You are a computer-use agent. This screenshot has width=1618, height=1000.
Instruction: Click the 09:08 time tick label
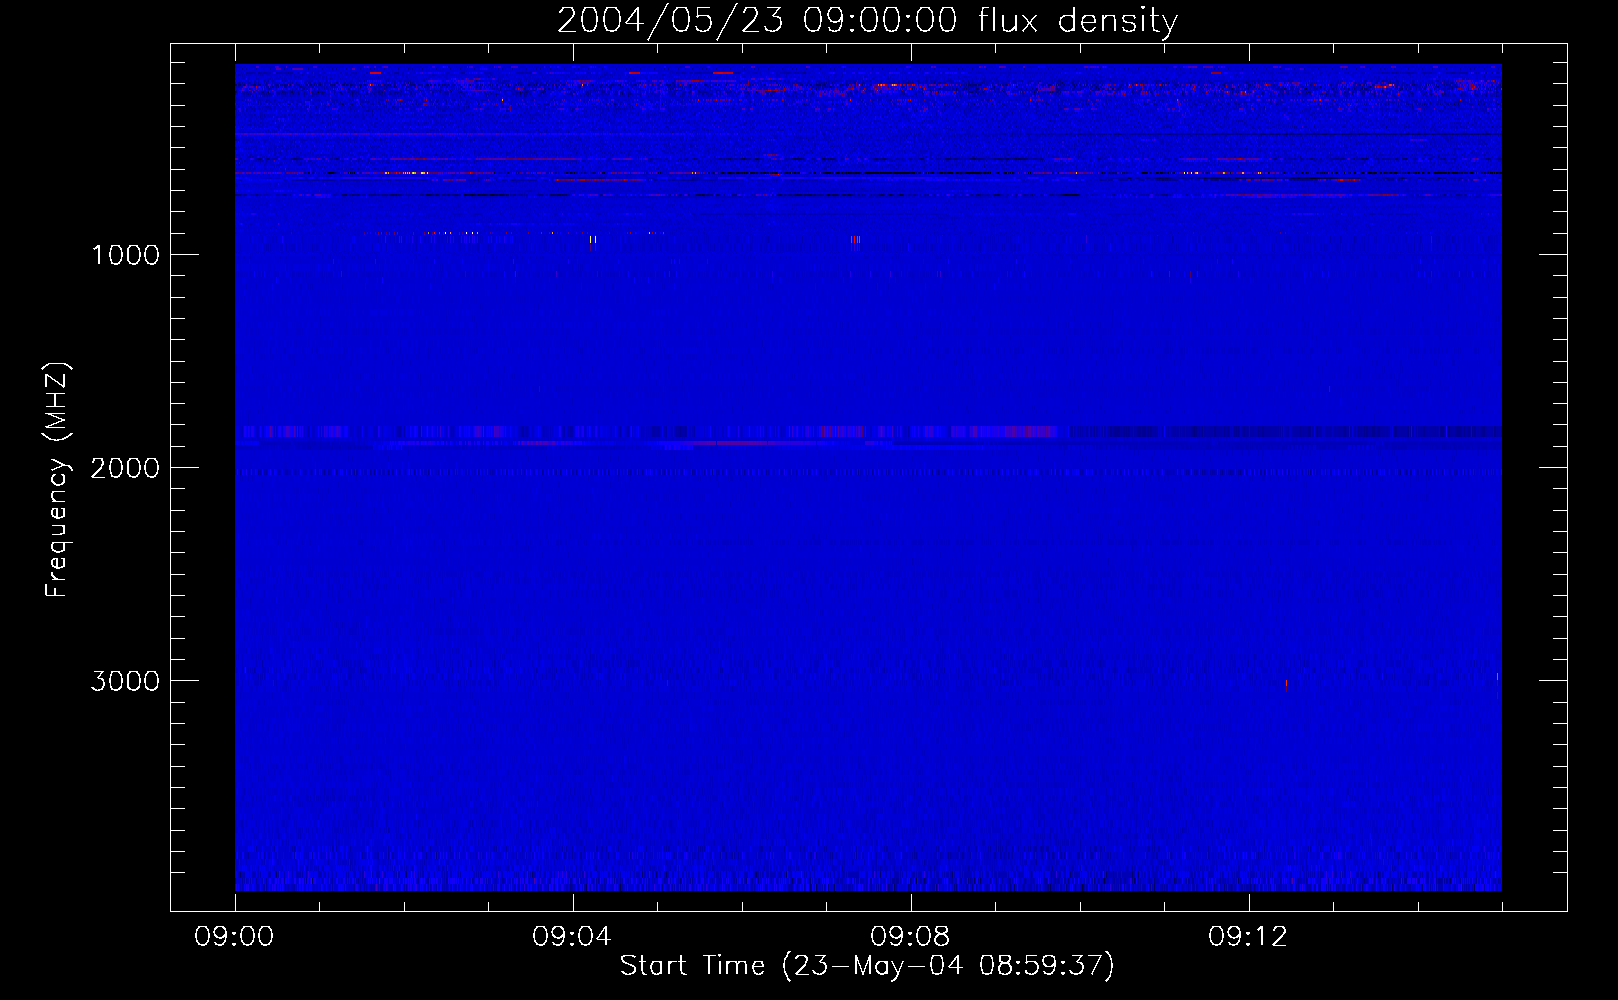[x=910, y=937]
